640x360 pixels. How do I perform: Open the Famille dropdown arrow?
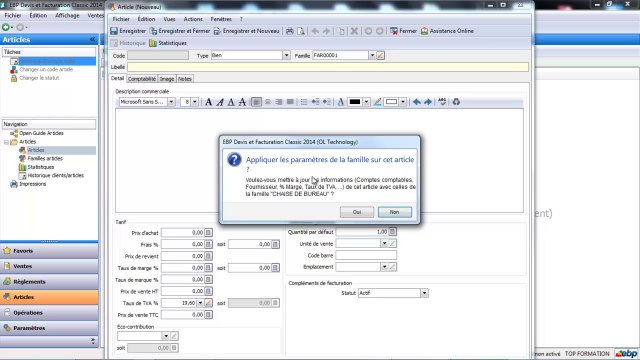click(372, 56)
